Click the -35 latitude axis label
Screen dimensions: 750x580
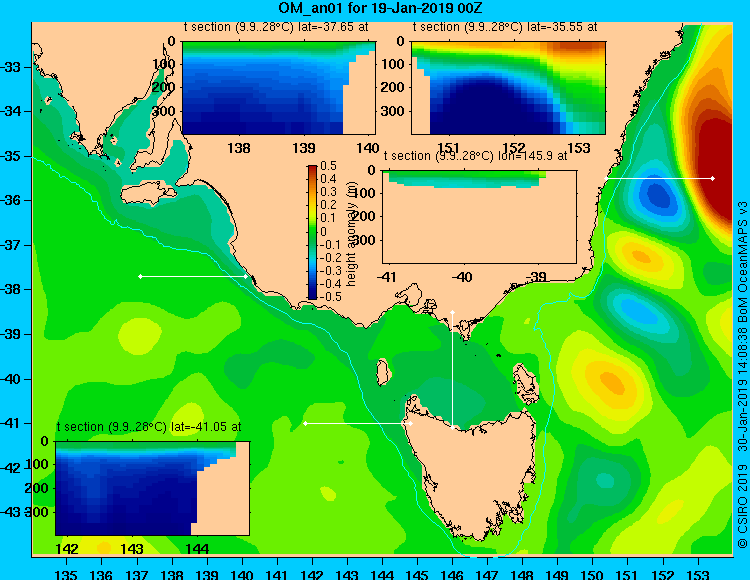(x=11, y=156)
